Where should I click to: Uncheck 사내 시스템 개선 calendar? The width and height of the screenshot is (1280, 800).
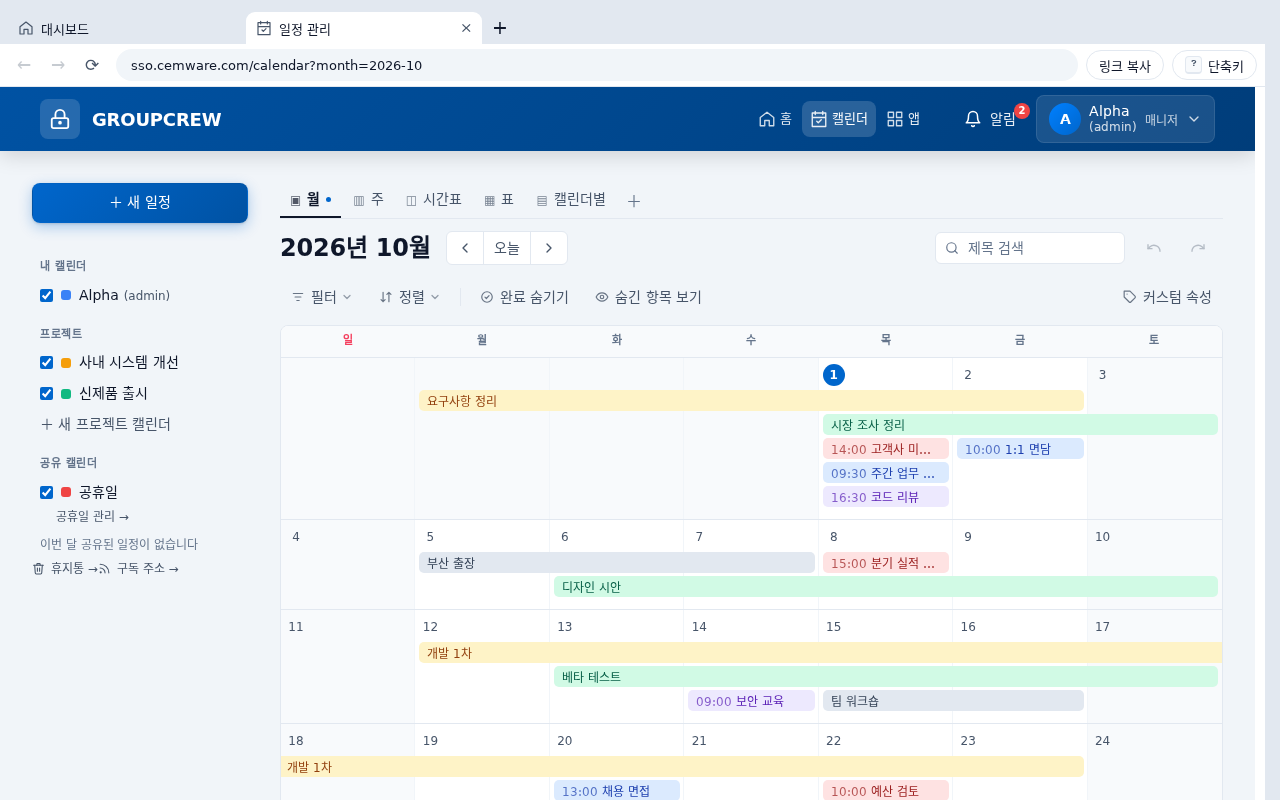pyautogui.click(x=46, y=362)
